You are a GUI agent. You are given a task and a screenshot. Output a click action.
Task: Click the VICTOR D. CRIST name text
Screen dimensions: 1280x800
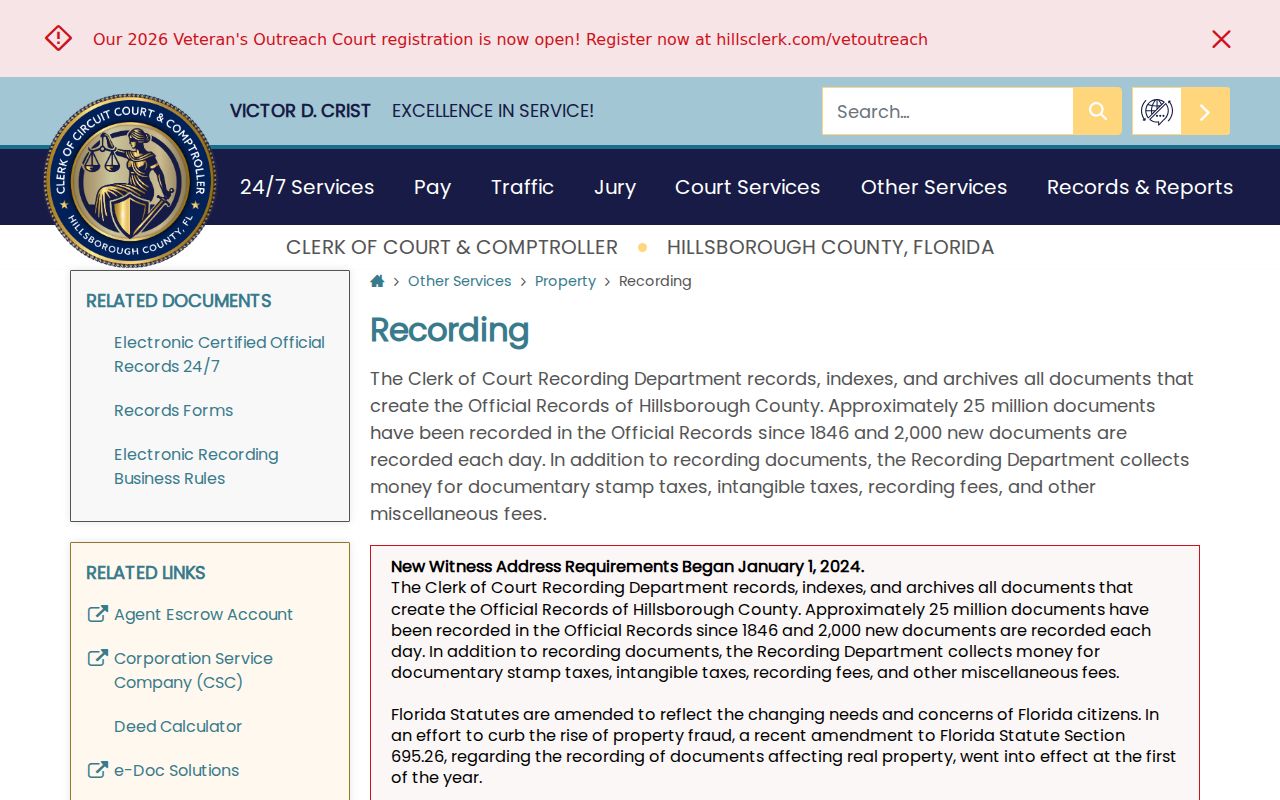(300, 111)
